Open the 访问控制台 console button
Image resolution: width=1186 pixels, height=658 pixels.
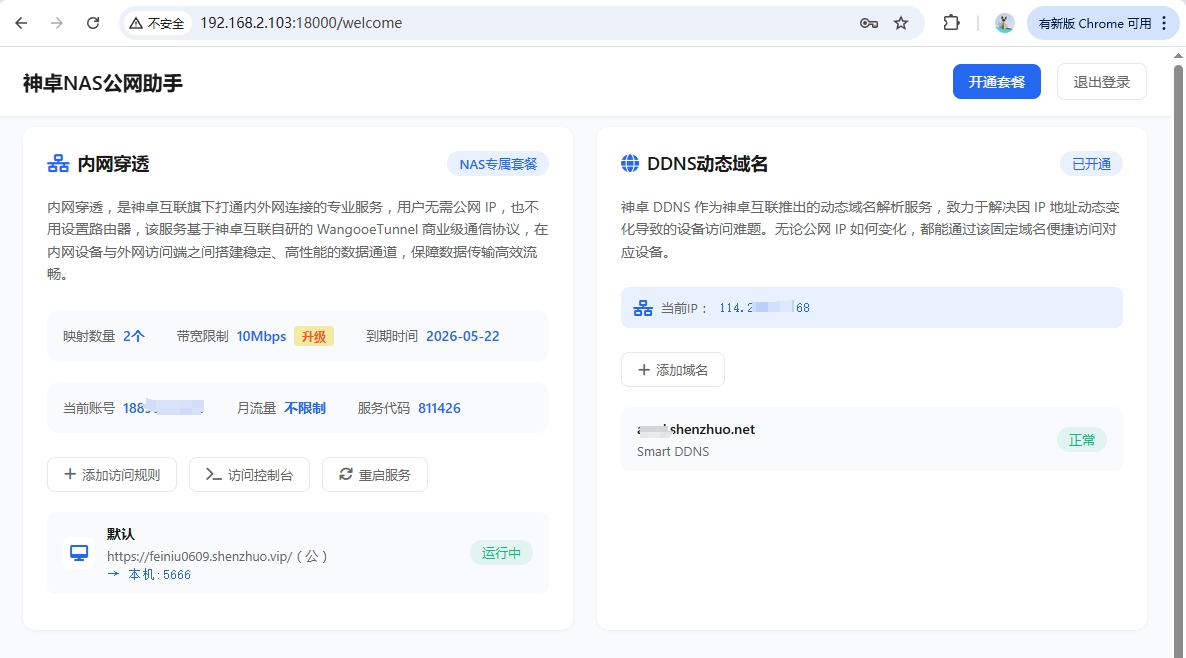pyautogui.click(x=249, y=475)
